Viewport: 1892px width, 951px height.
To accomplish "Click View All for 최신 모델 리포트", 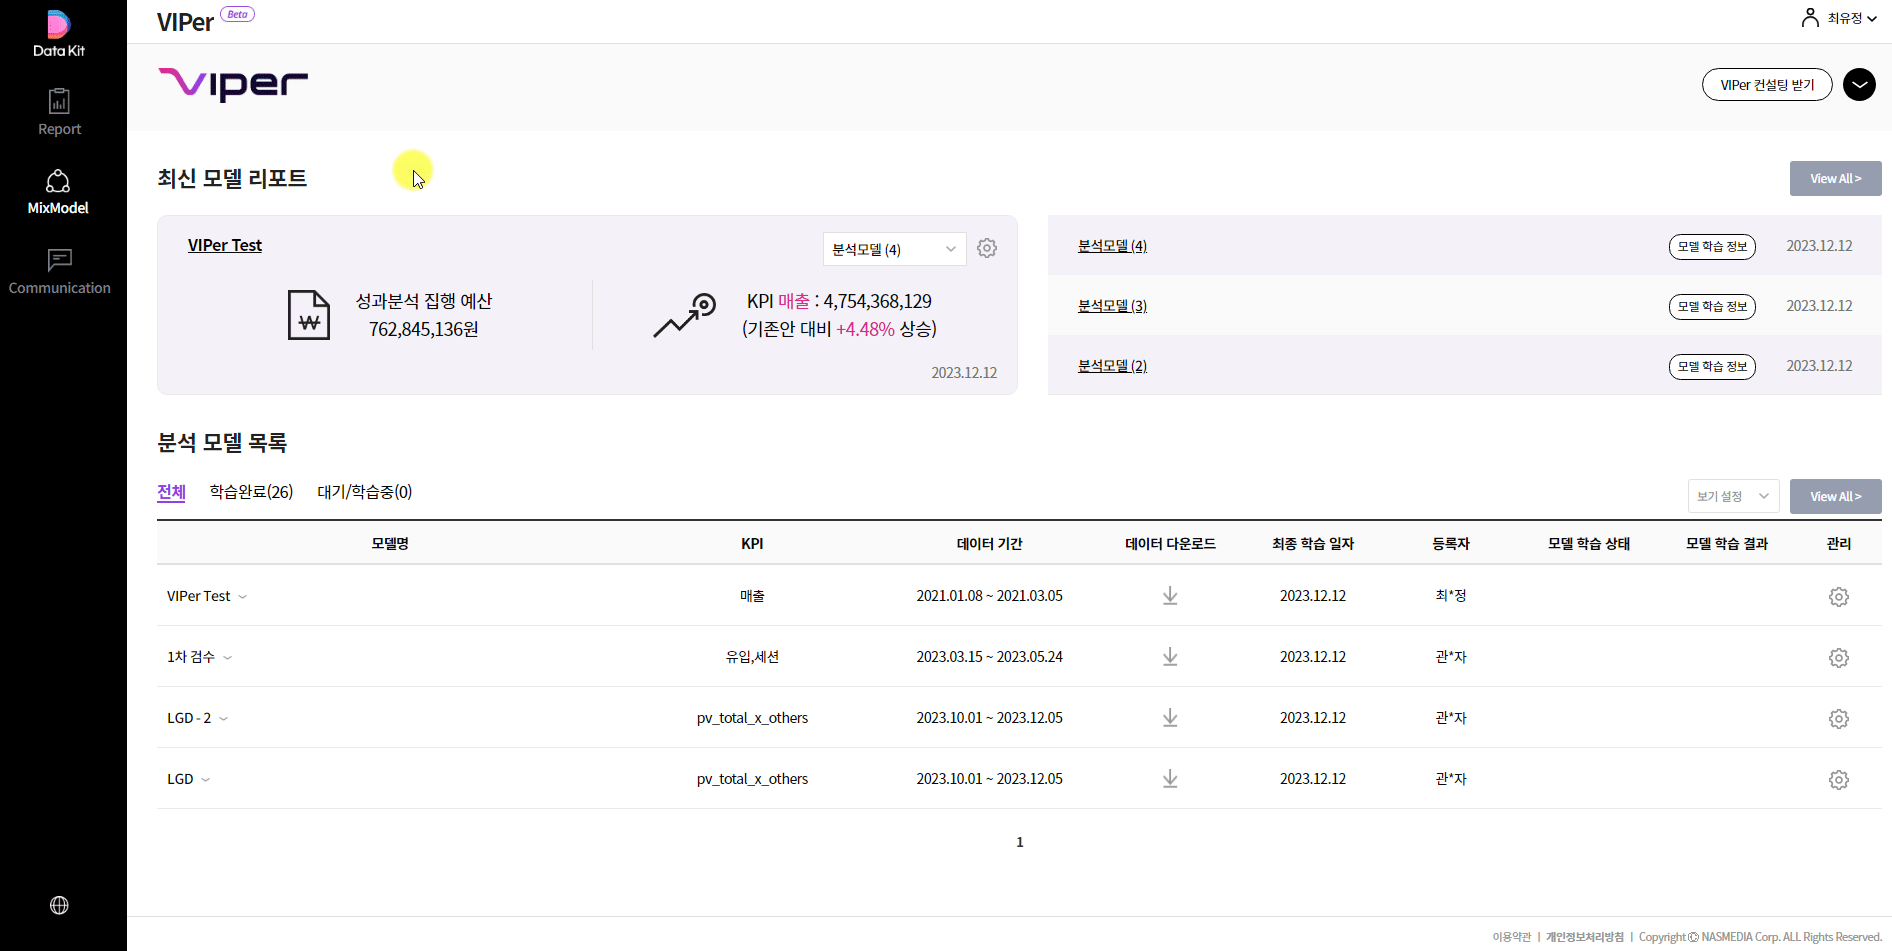I will 1835,179.
